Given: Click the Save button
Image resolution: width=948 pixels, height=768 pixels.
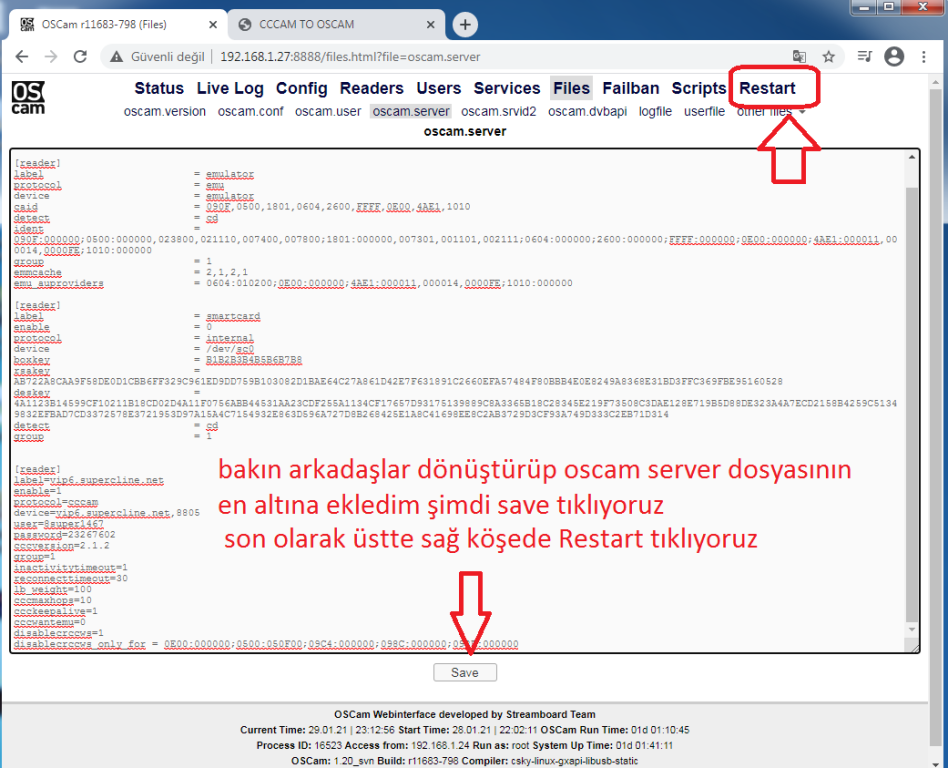Looking at the screenshot, I should point(465,672).
